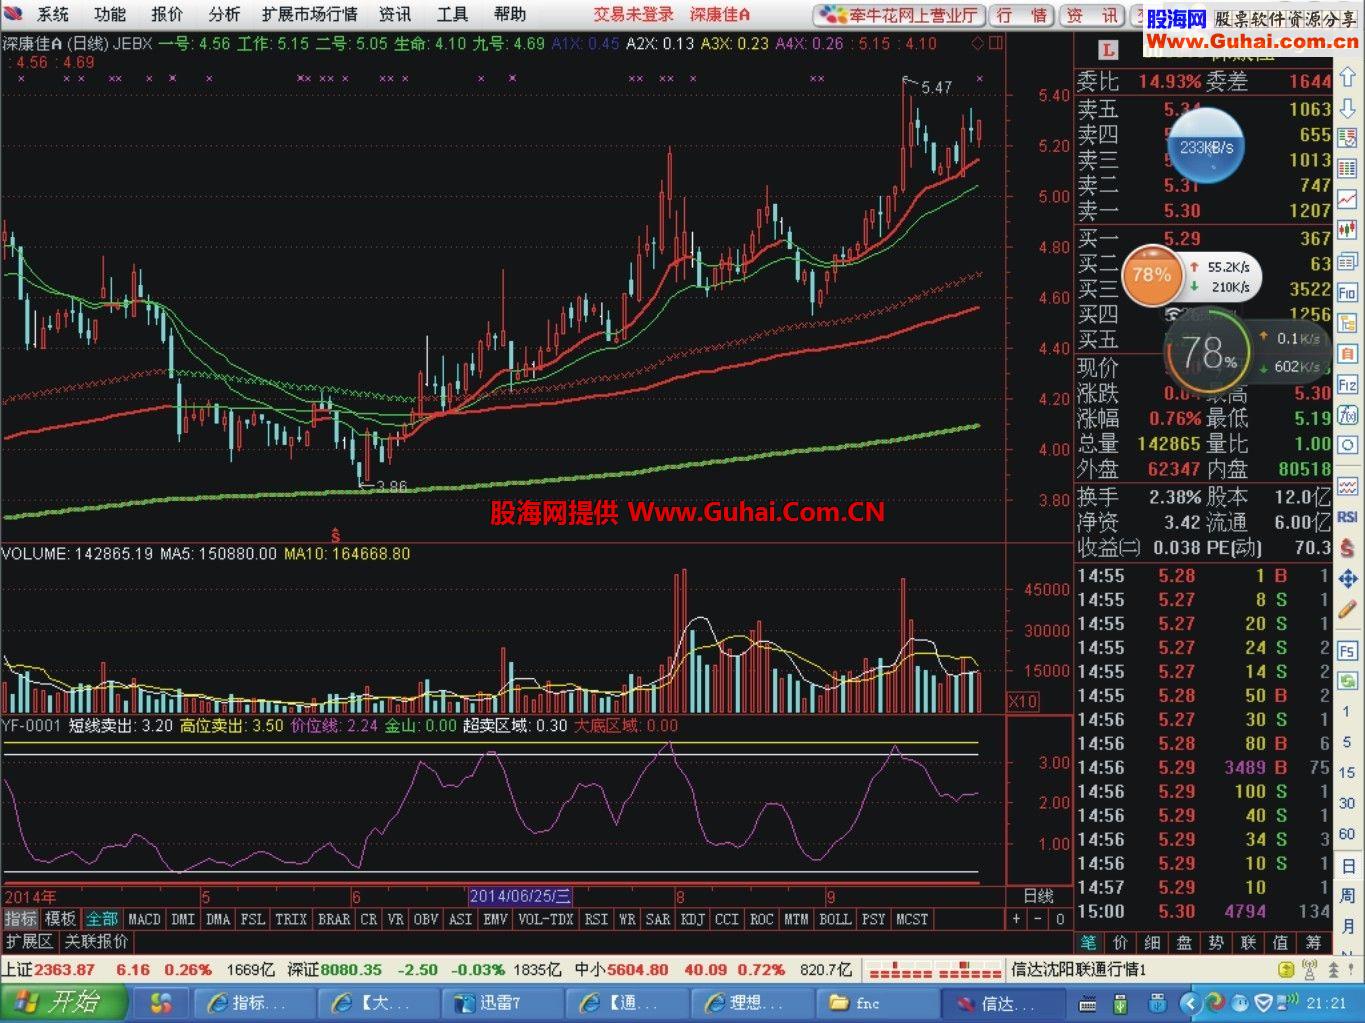Image resolution: width=1365 pixels, height=1023 pixels.
Task: Select the TRIX indicator tab
Action: click(291, 919)
